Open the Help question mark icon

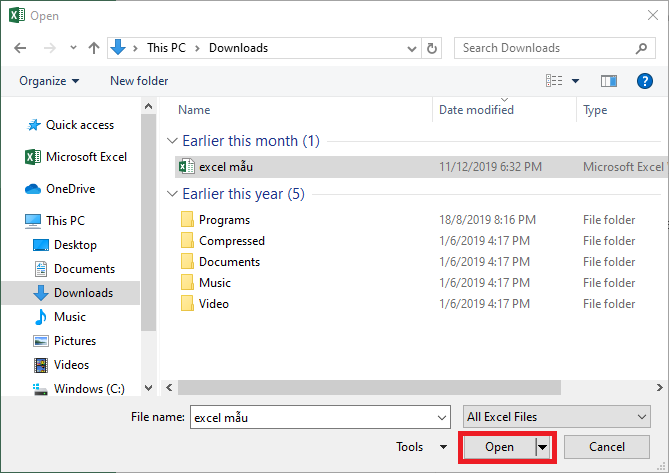[x=644, y=81]
